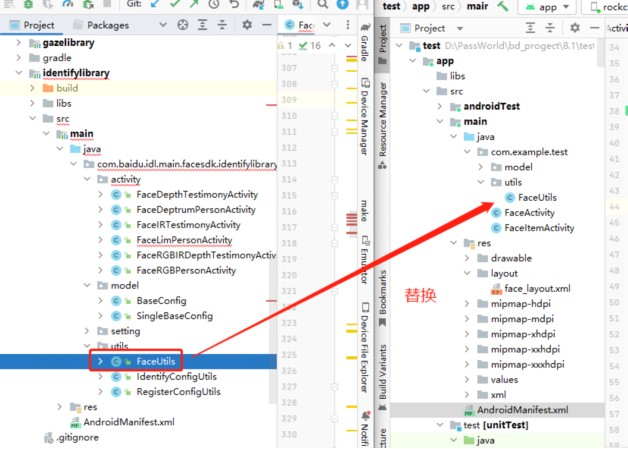Click the warning count inspection indicator
The width and height of the screenshot is (628, 449).
(x=285, y=45)
